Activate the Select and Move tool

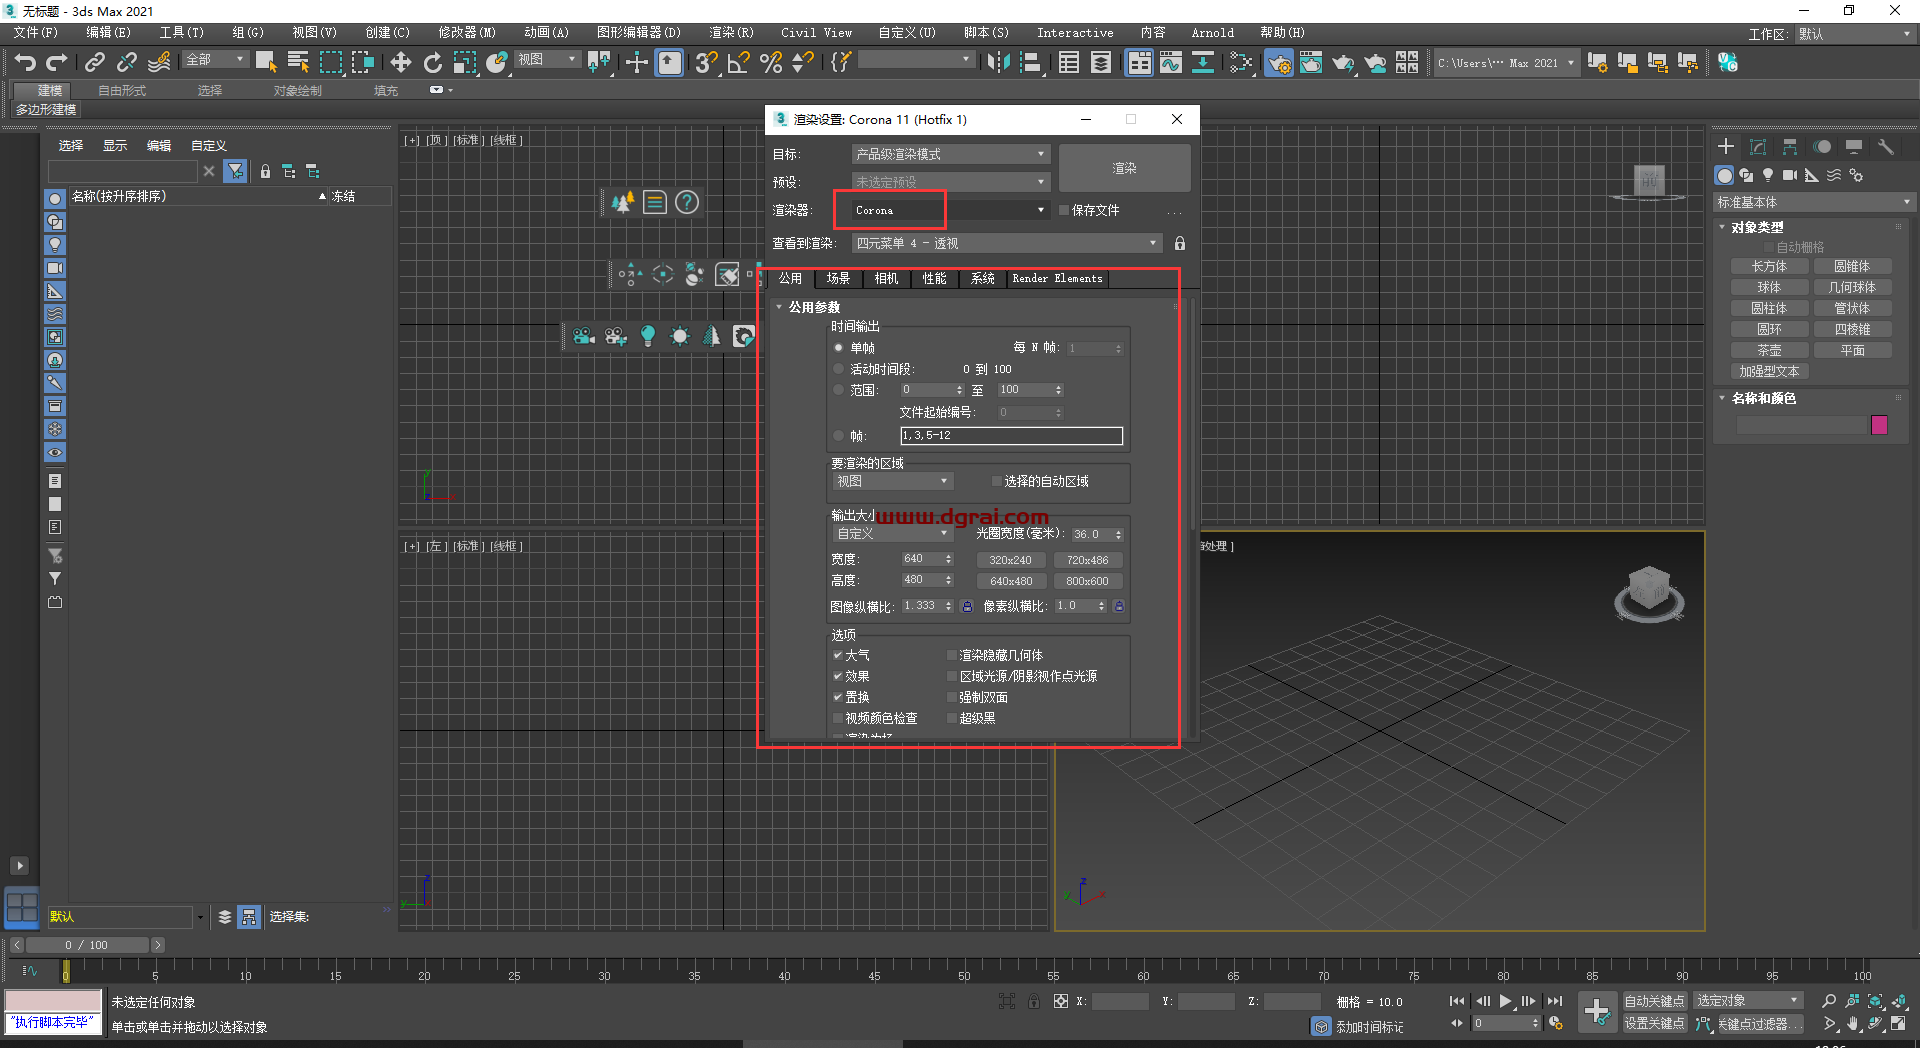click(400, 63)
